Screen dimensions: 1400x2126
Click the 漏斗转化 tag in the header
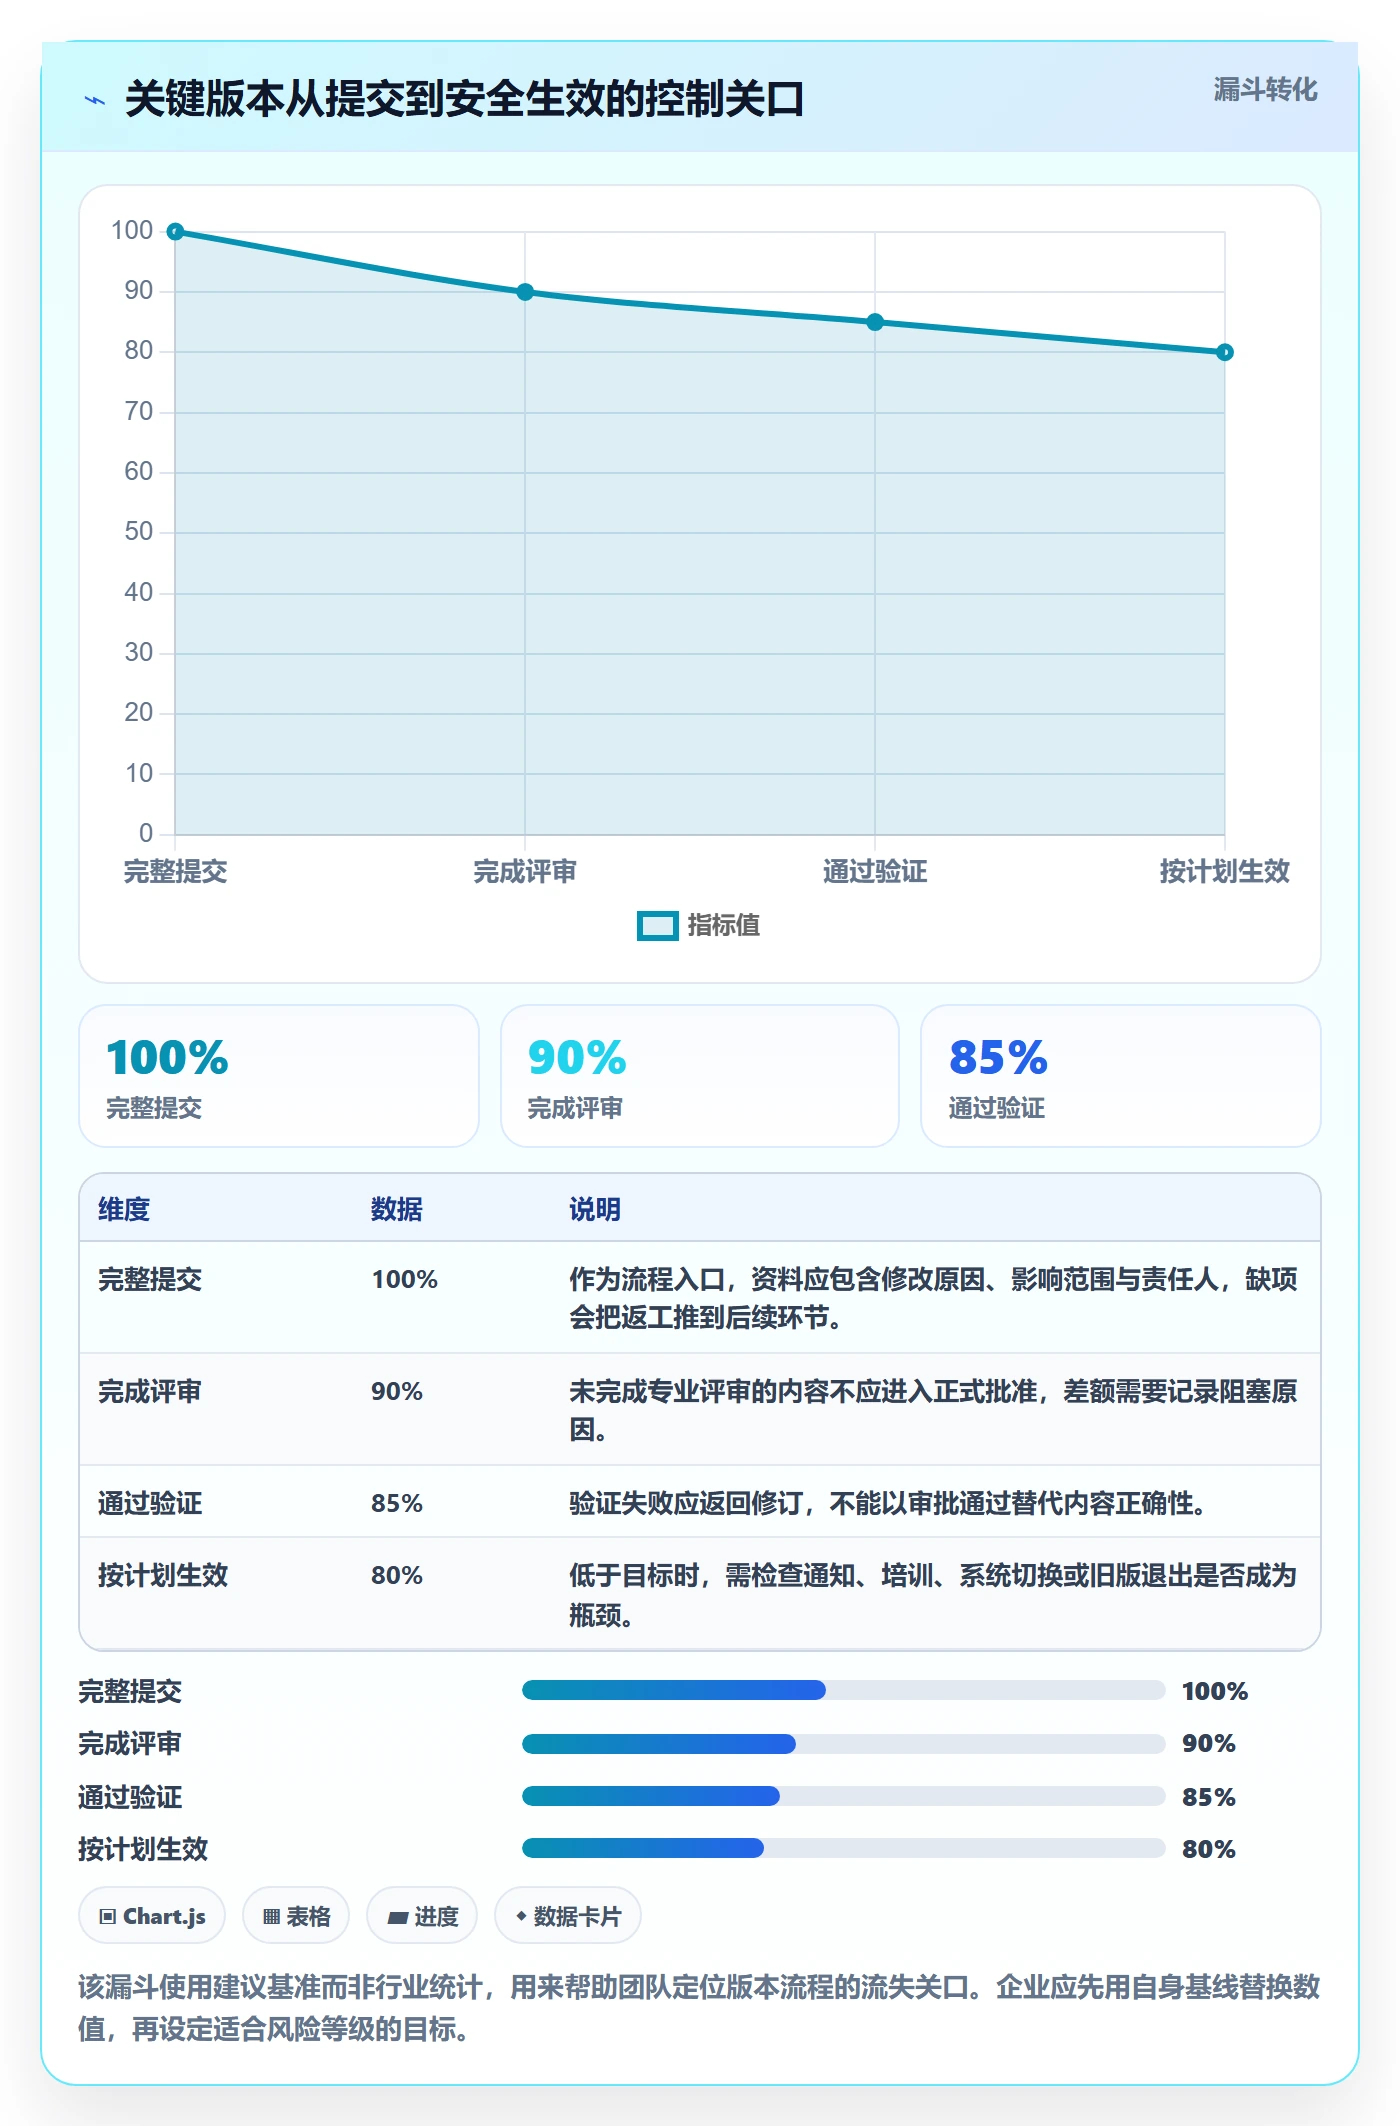pyautogui.click(x=1265, y=90)
